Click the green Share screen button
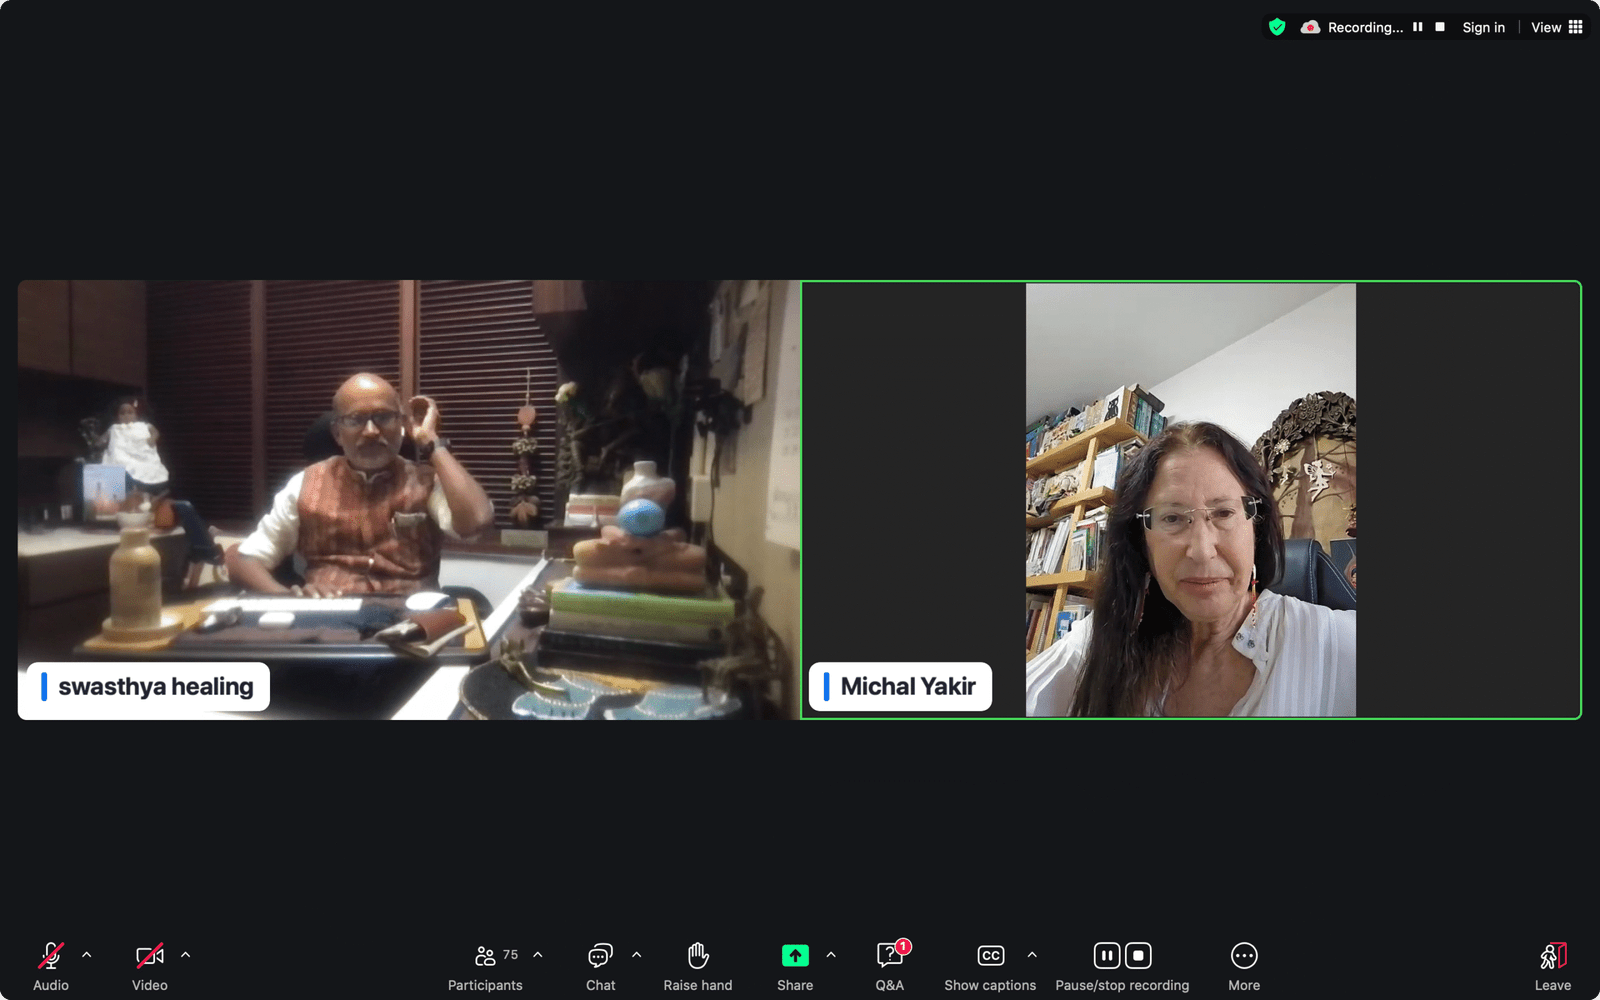 coord(795,956)
